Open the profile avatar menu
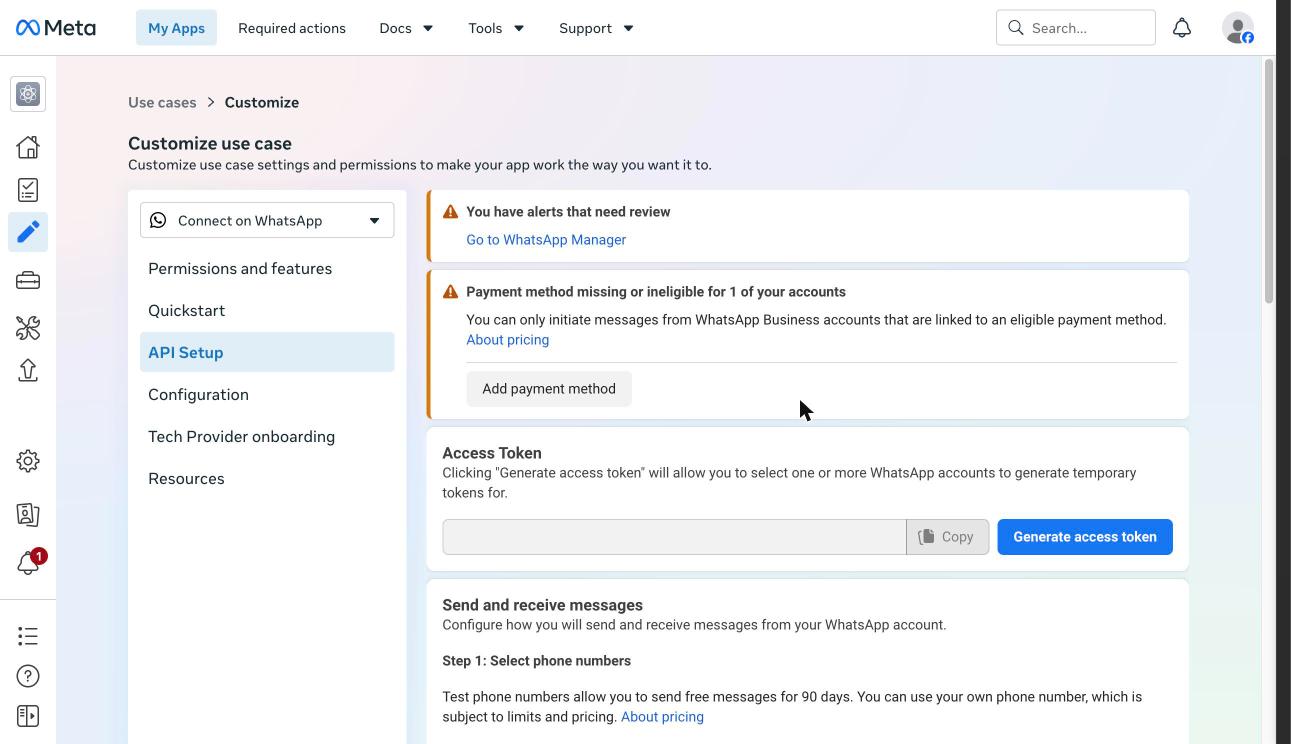1291x744 pixels. click(x=1238, y=28)
